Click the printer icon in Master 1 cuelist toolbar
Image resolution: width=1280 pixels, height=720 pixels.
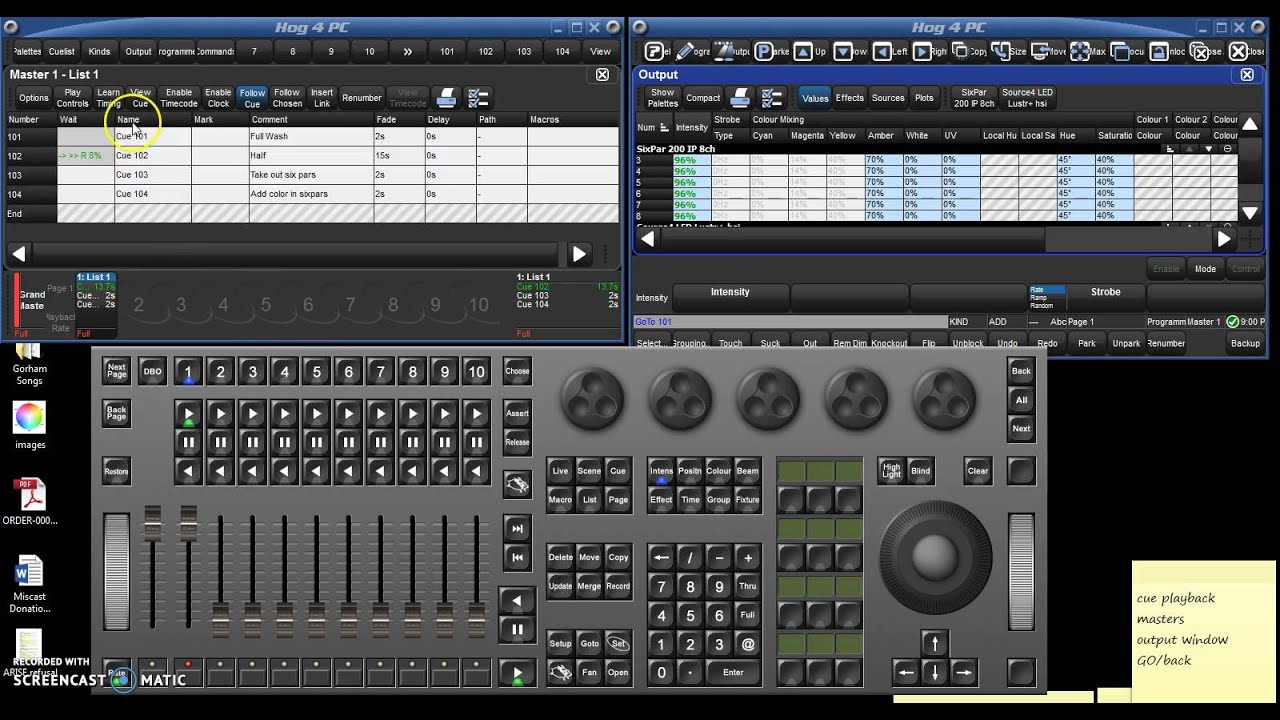(x=447, y=98)
